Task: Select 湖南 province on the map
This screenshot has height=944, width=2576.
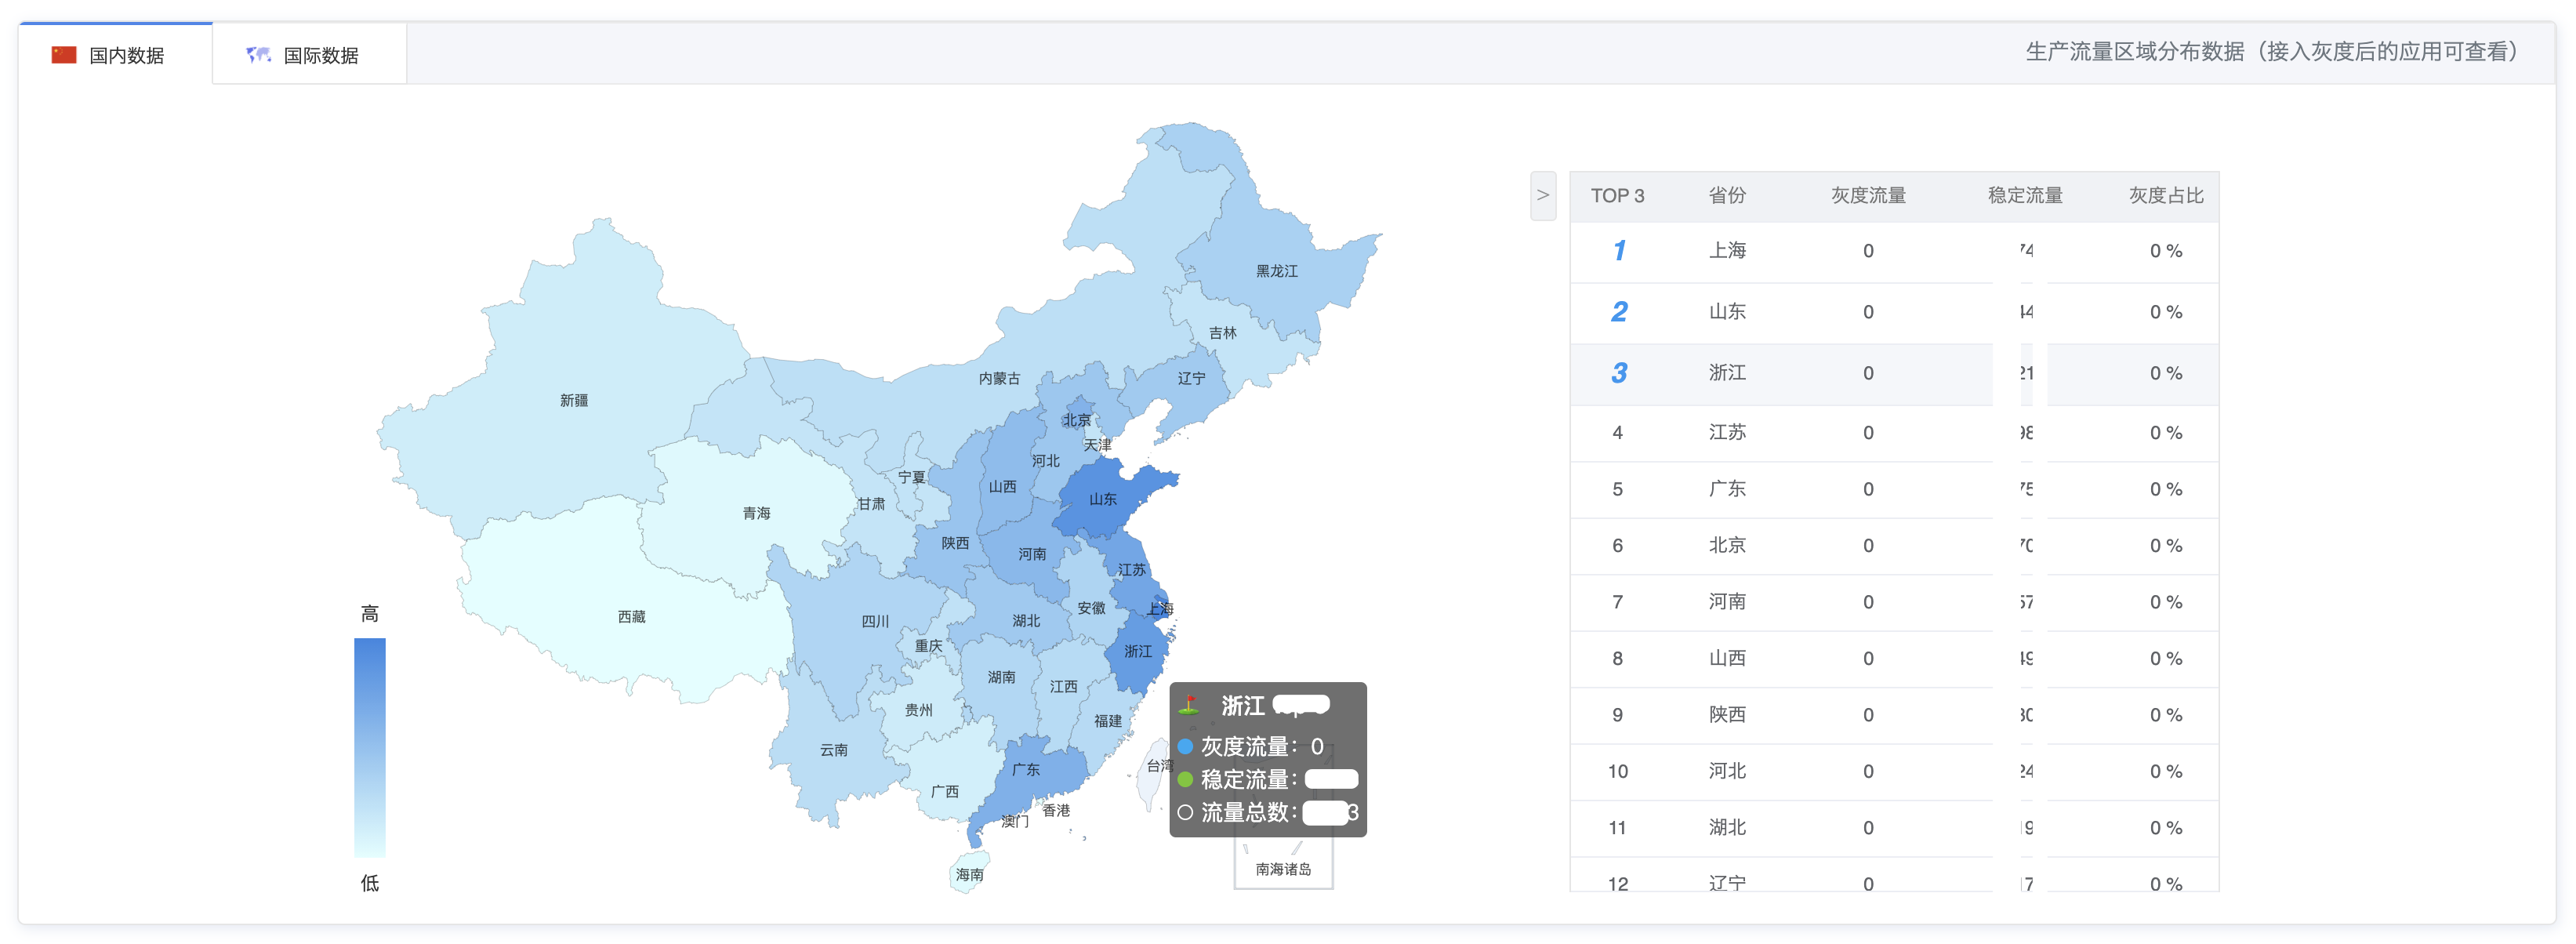Action: [1001, 678]
